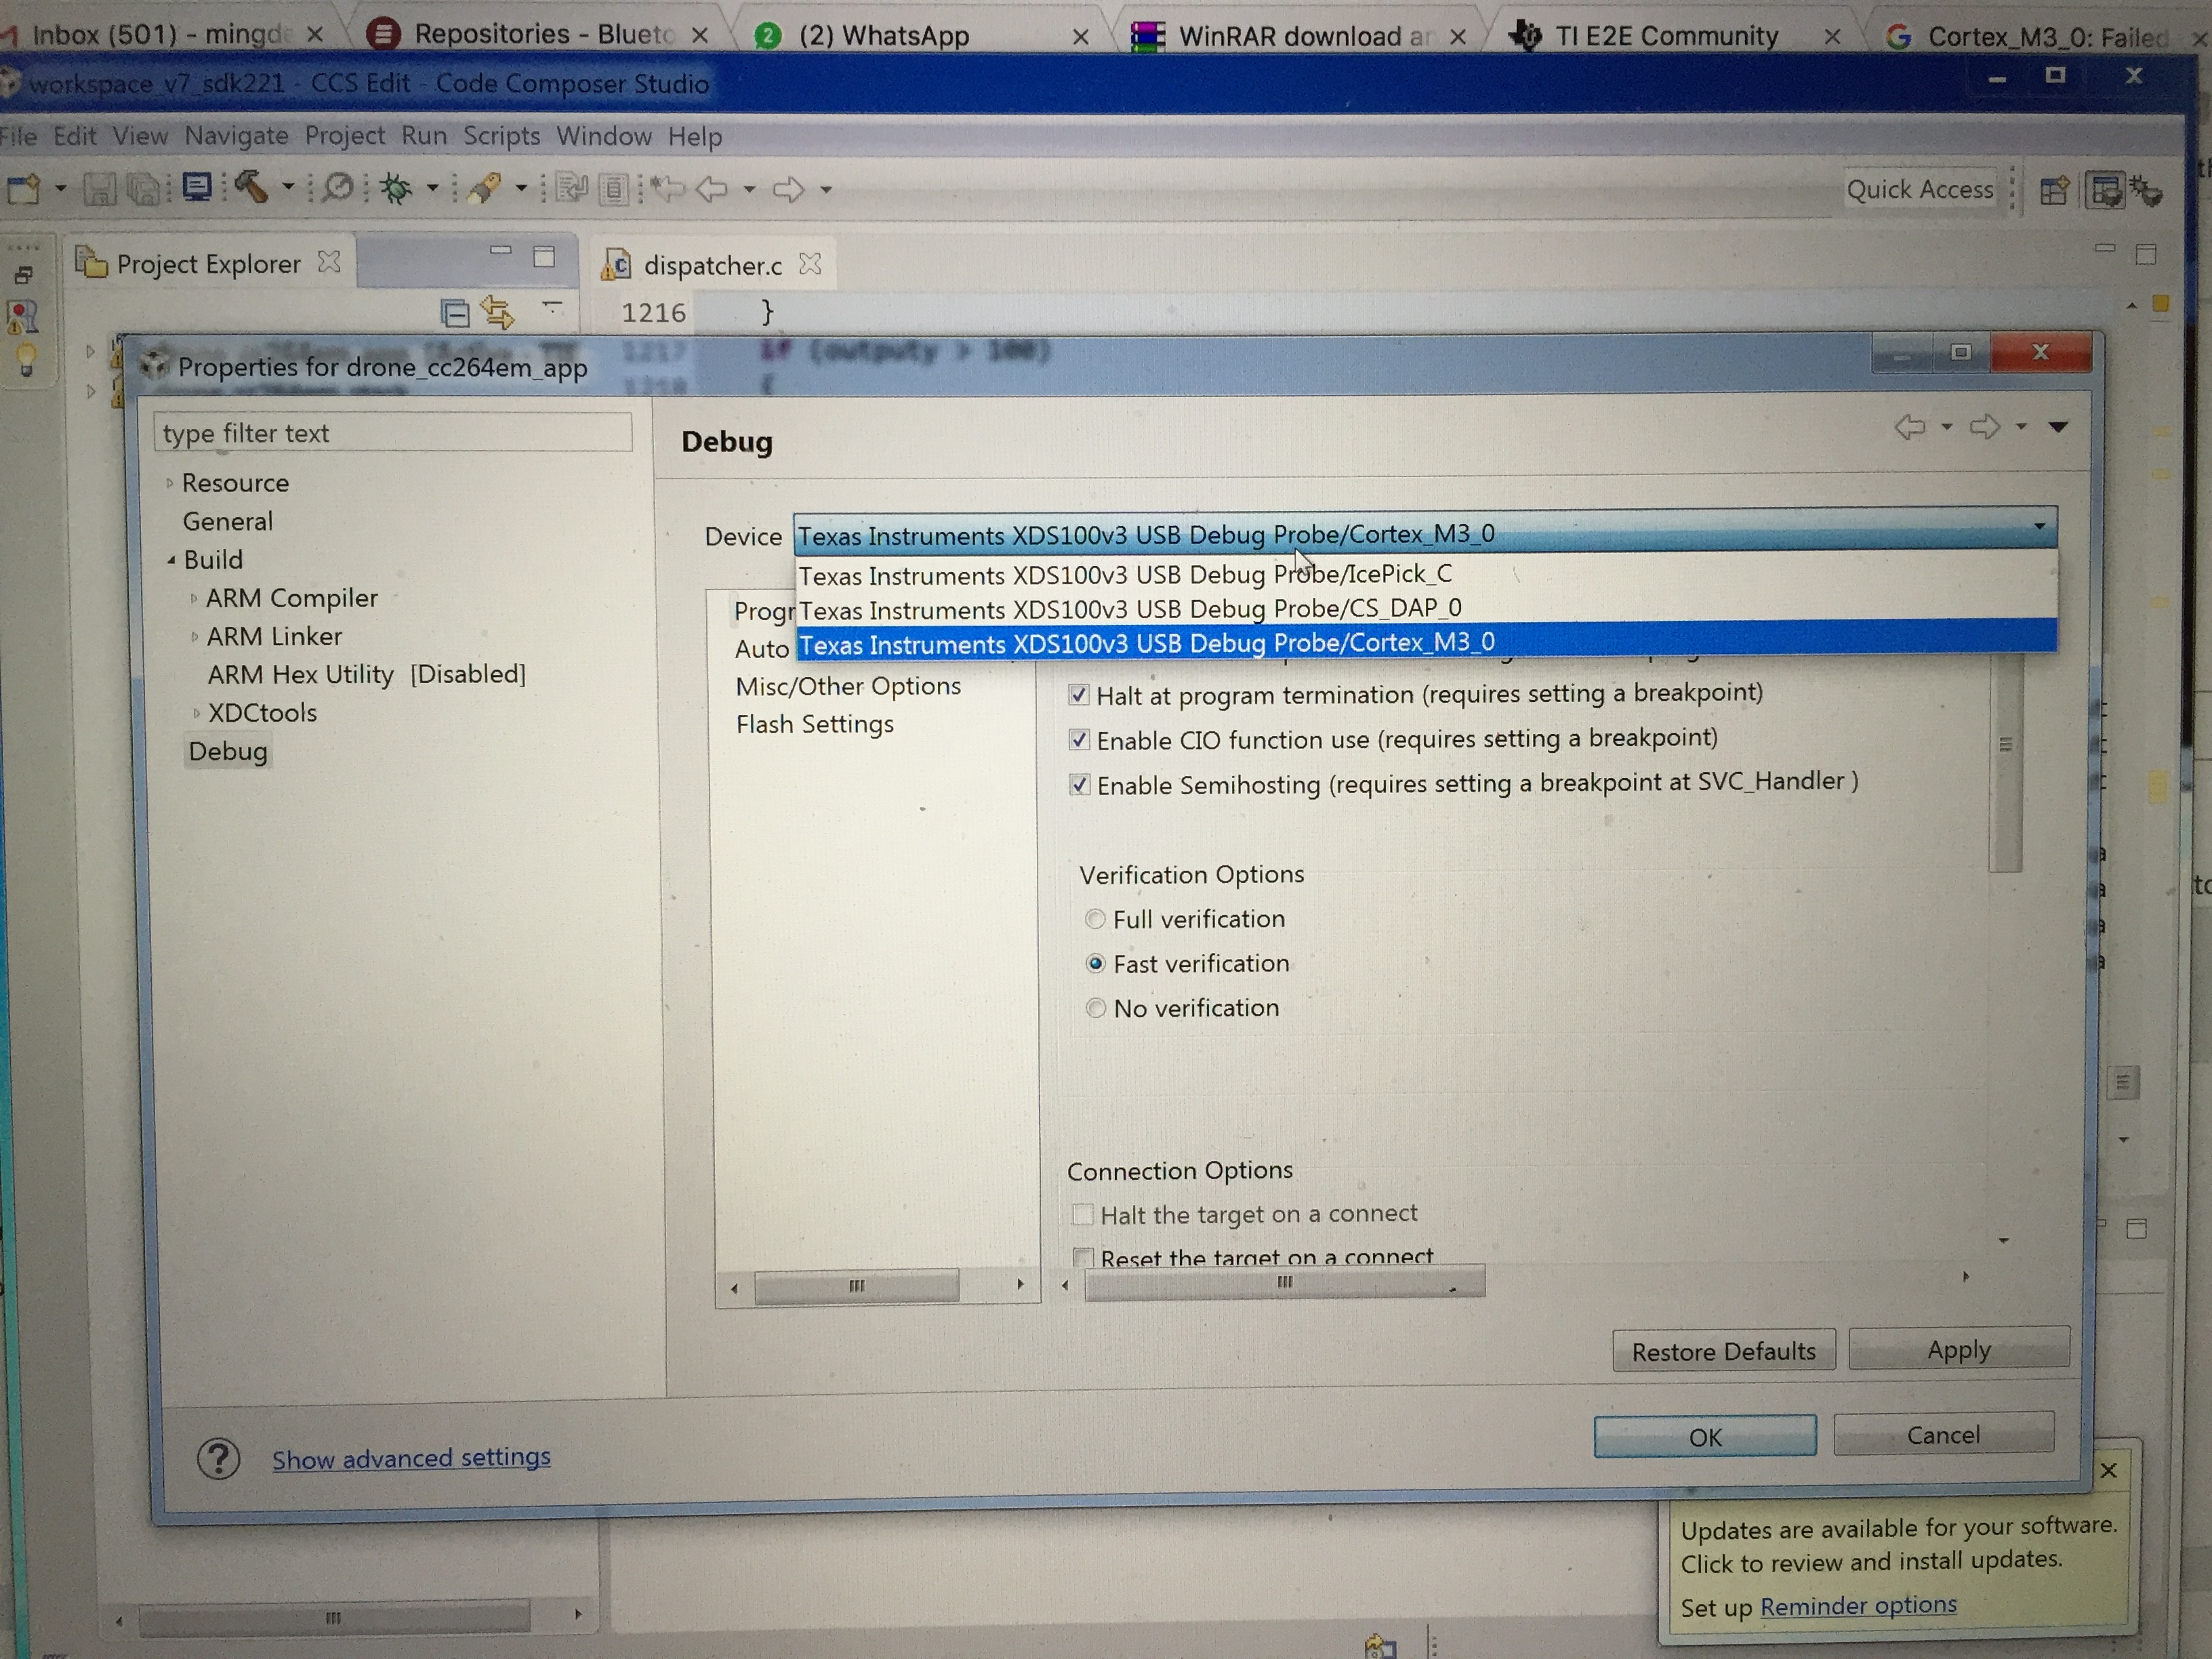Collapse the Build tree node
This screenshot has height=1659, width=2212.
point(171,560)
